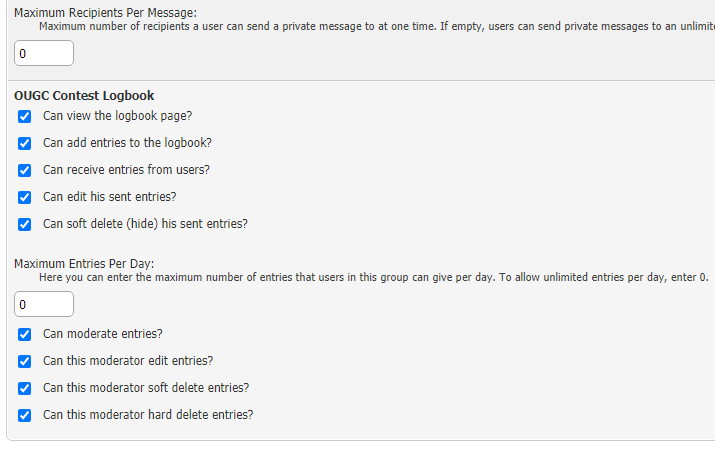715x450 pixels.
Task: Click the 'Can view the logbook page?' label text
Action: [x=117, y=116]
